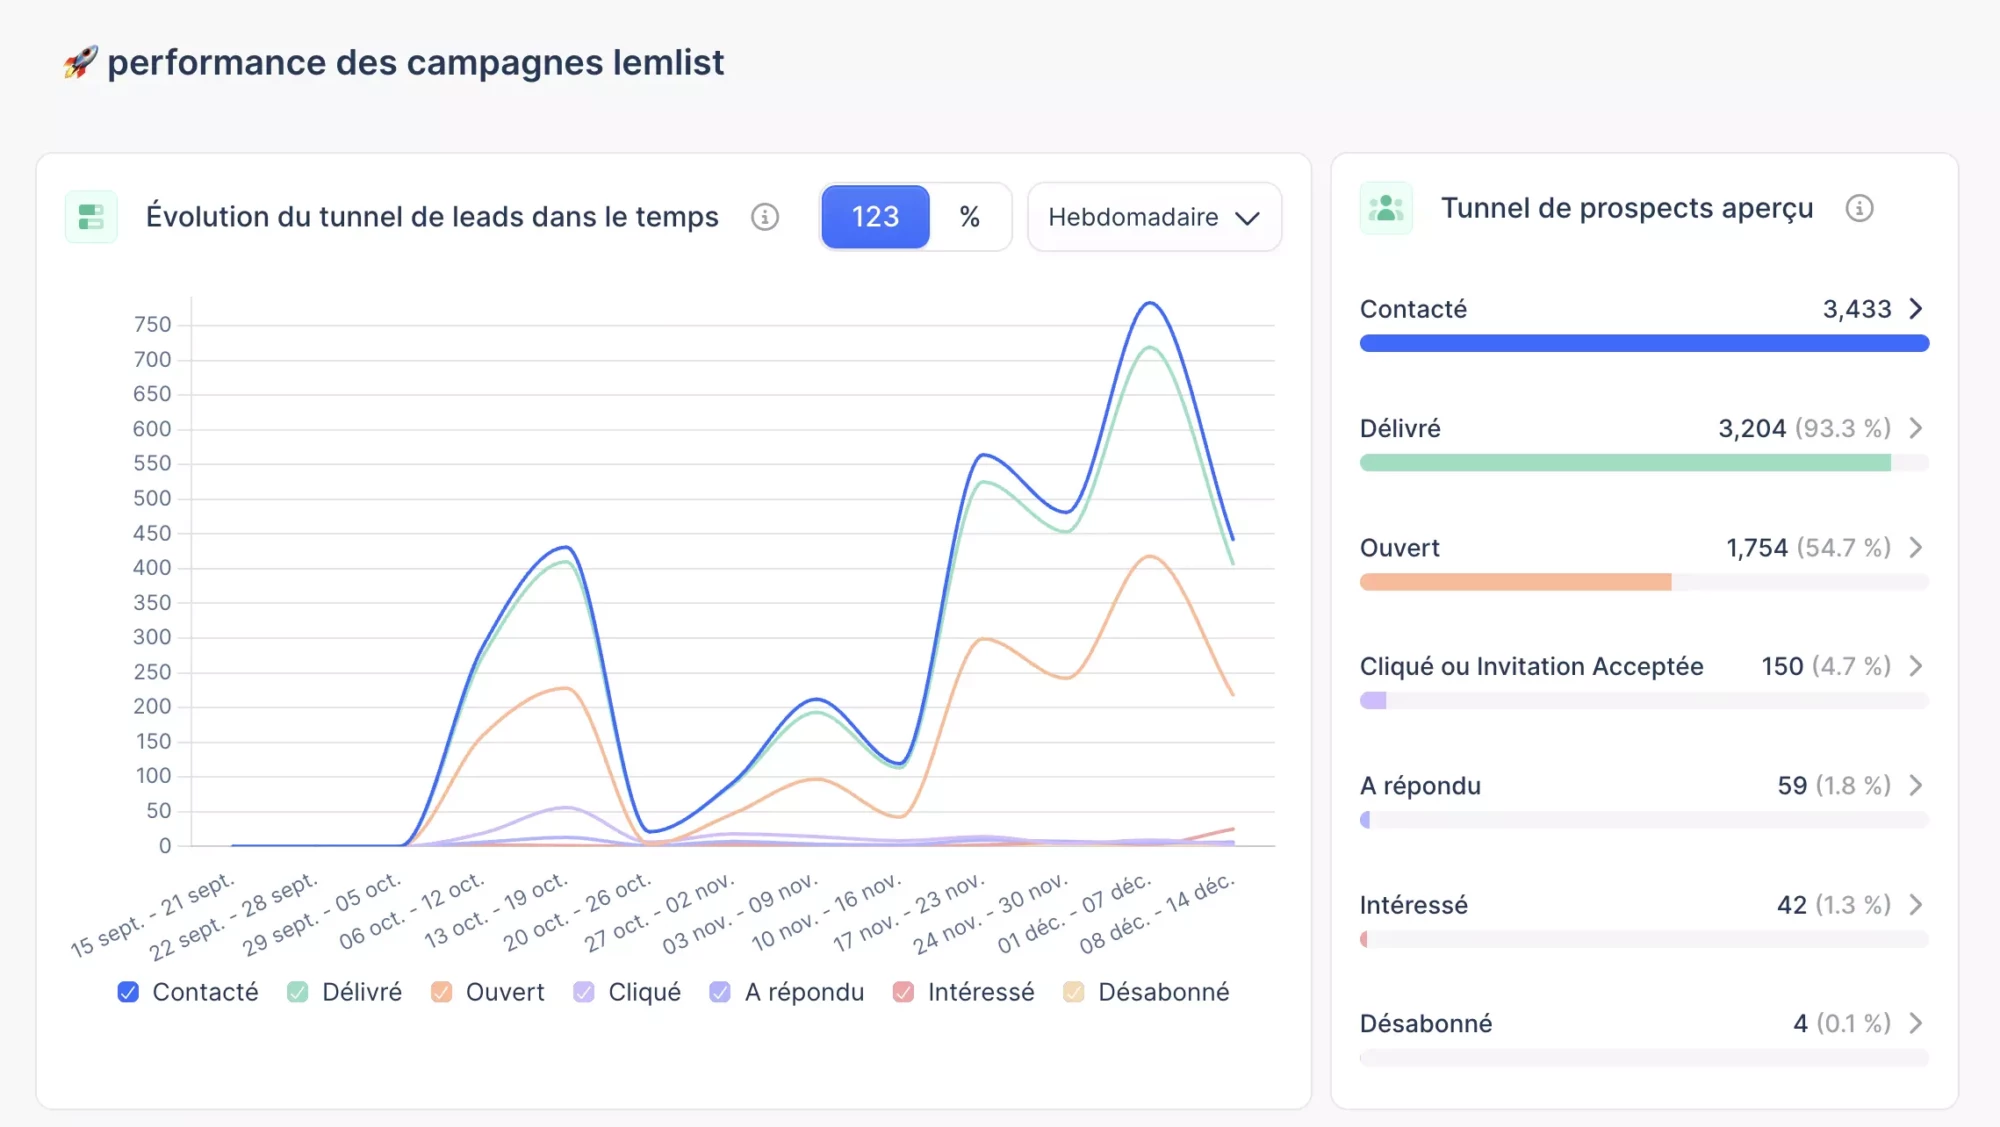Click the 03 nov. - 09 nov. axis label
This screenshot has width=2000, height=1127.
(741, 914)
